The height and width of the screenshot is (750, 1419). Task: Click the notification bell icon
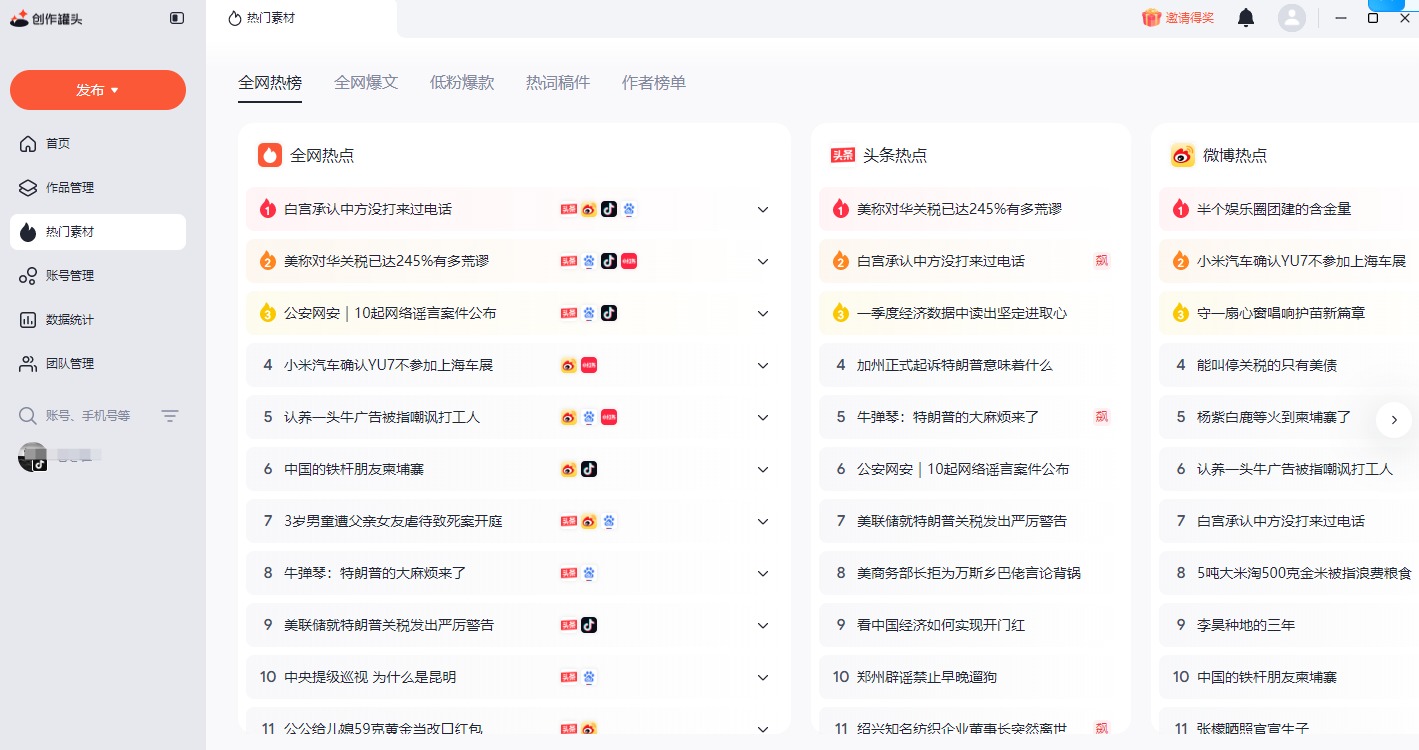1246,18
